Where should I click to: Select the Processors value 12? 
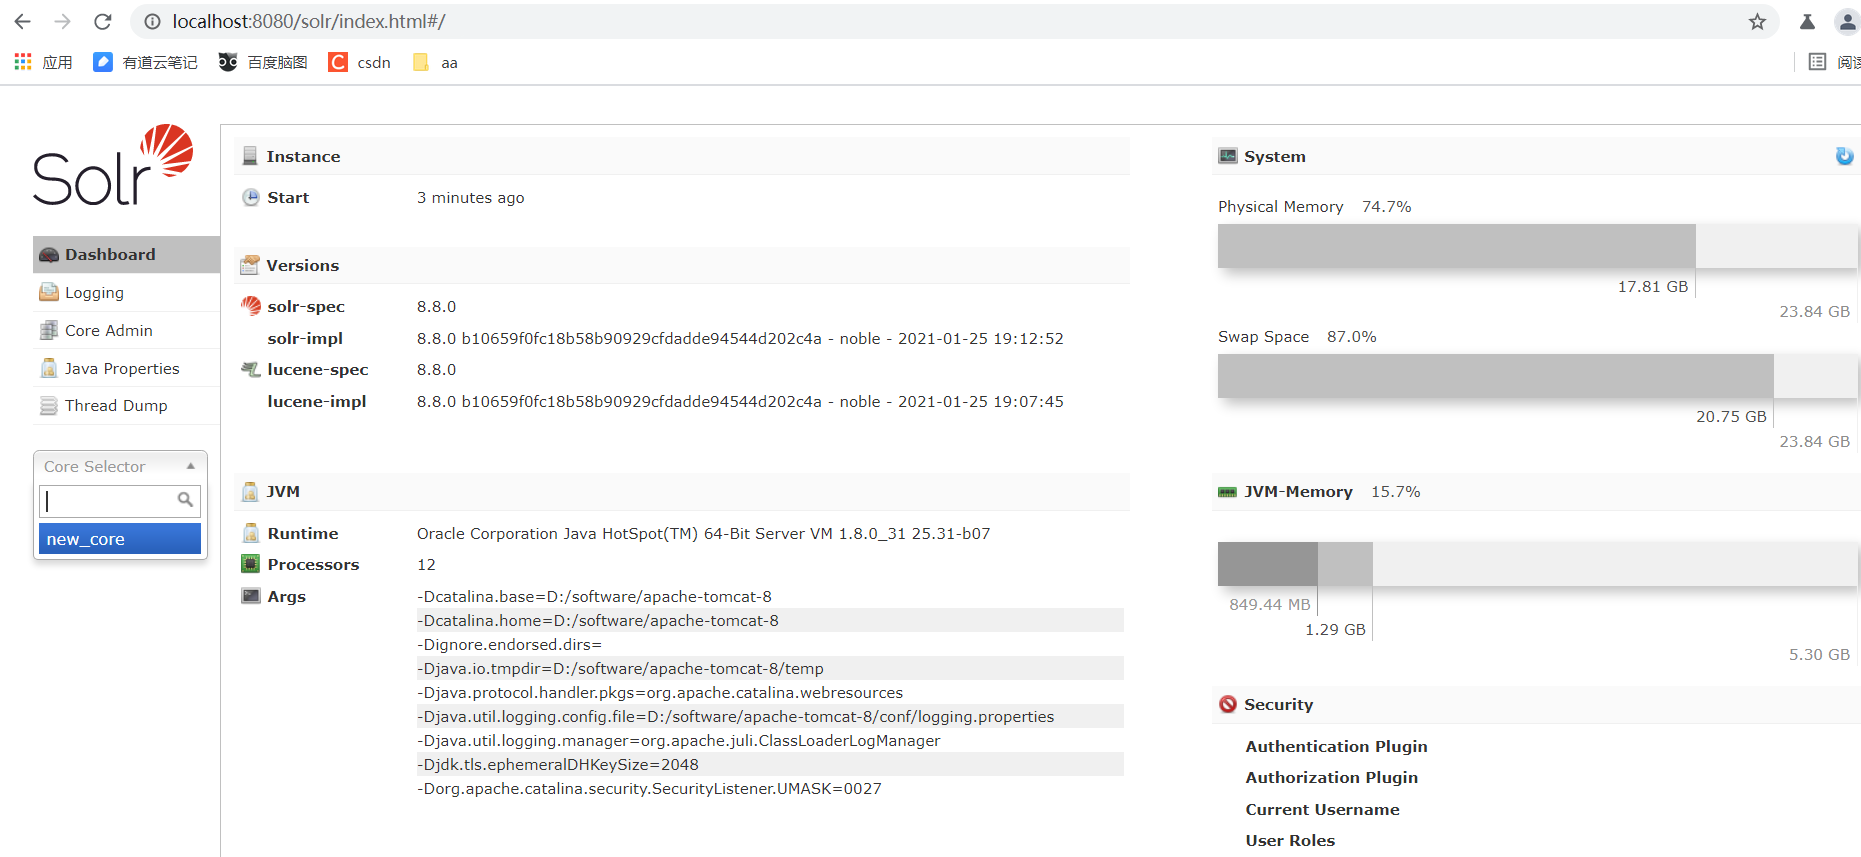pyautogui.click(x=426, y=564)
